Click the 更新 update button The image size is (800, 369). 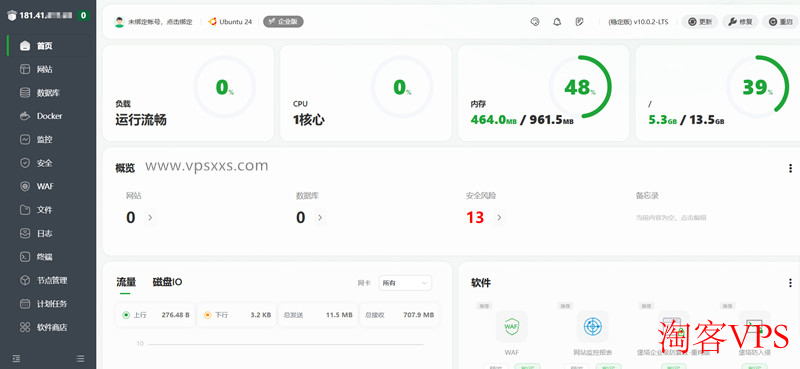[700, 22]
